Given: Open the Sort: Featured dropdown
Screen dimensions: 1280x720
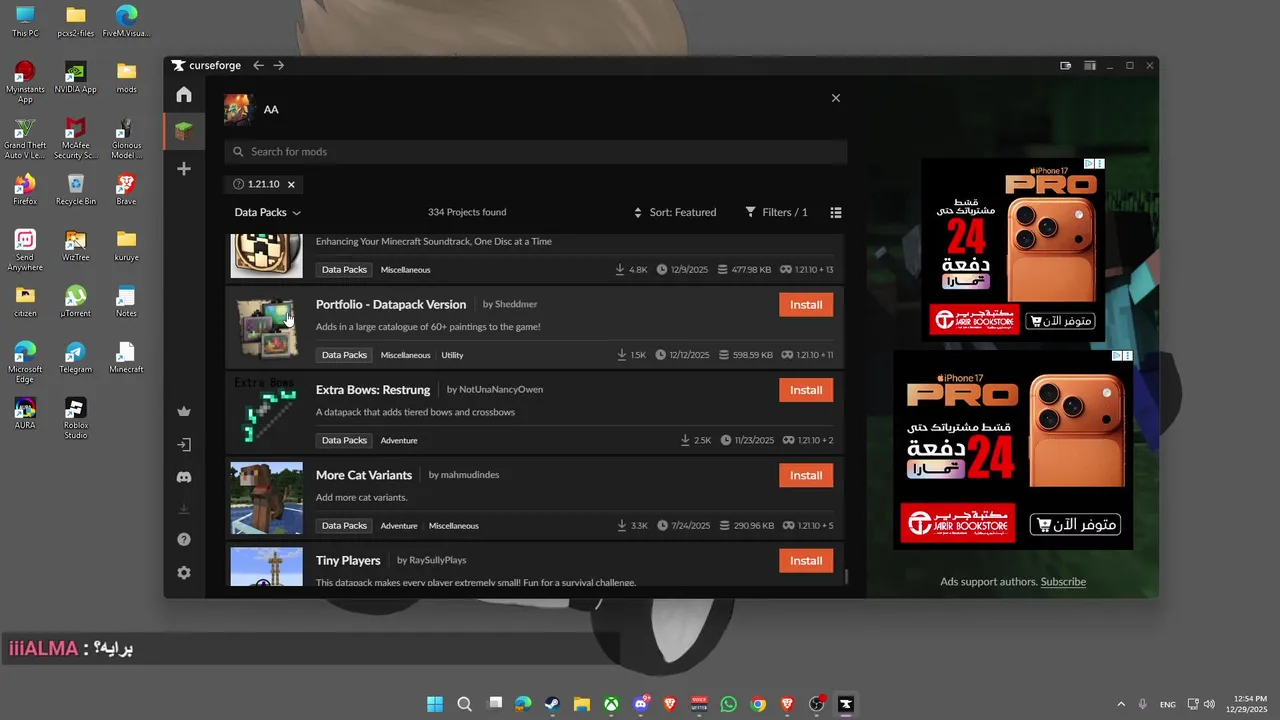Looking at the screenshot, I should tap(675, 212).
